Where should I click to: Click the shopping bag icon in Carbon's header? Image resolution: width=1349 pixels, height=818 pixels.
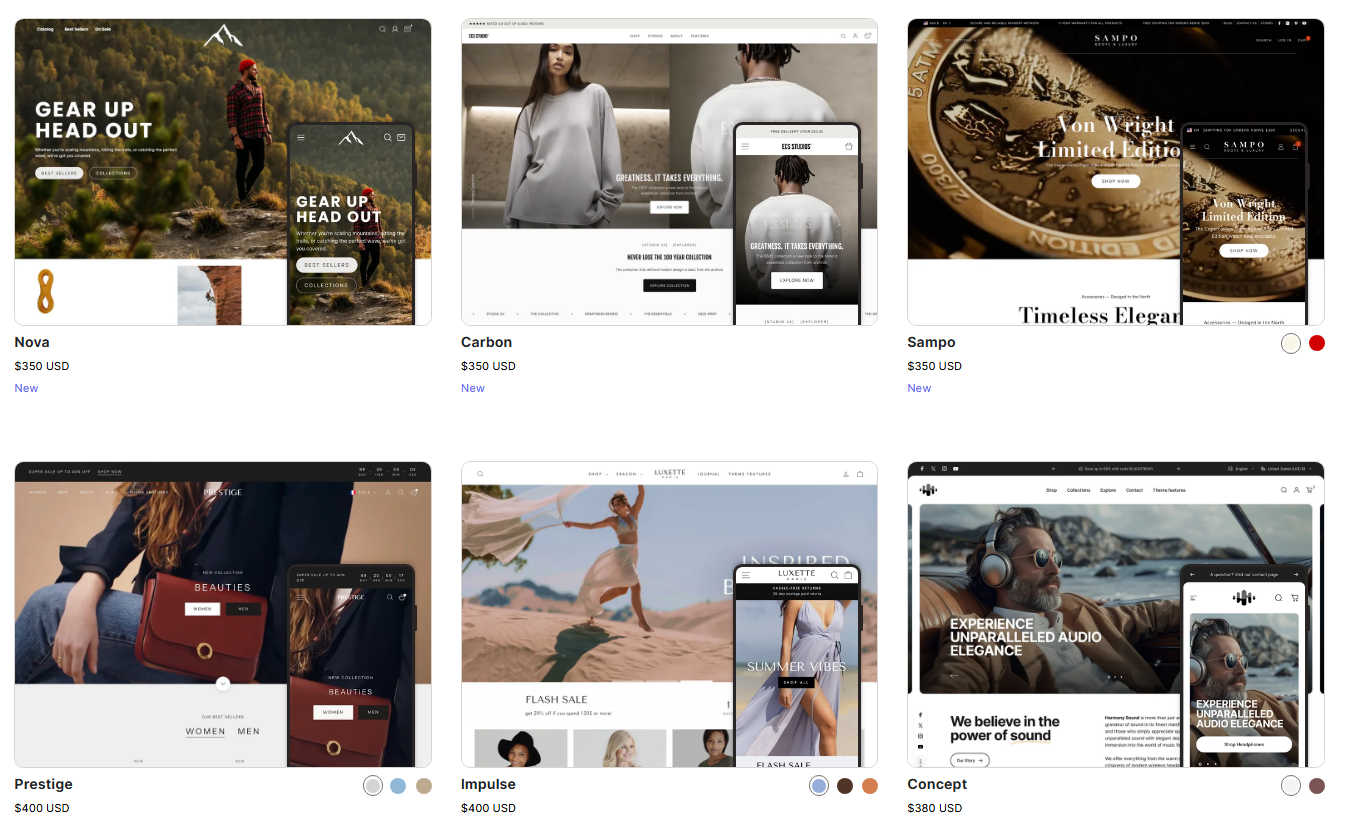pos(867,36)
